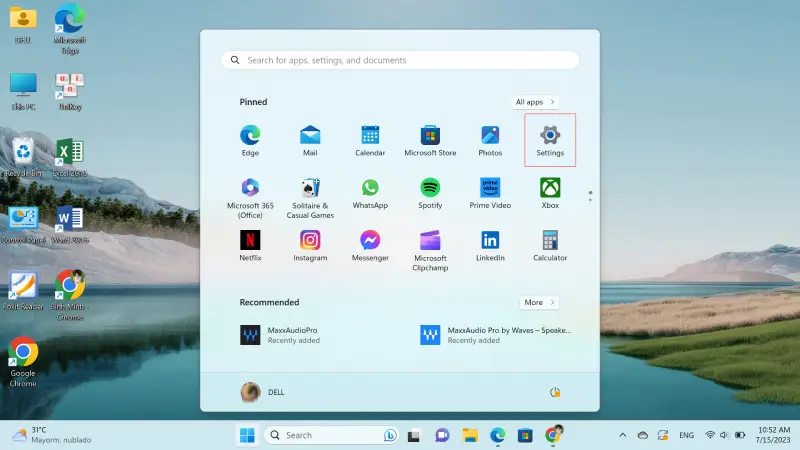800x450 pixels.
Task: Expand All apps list
Action: pos(535,102)
